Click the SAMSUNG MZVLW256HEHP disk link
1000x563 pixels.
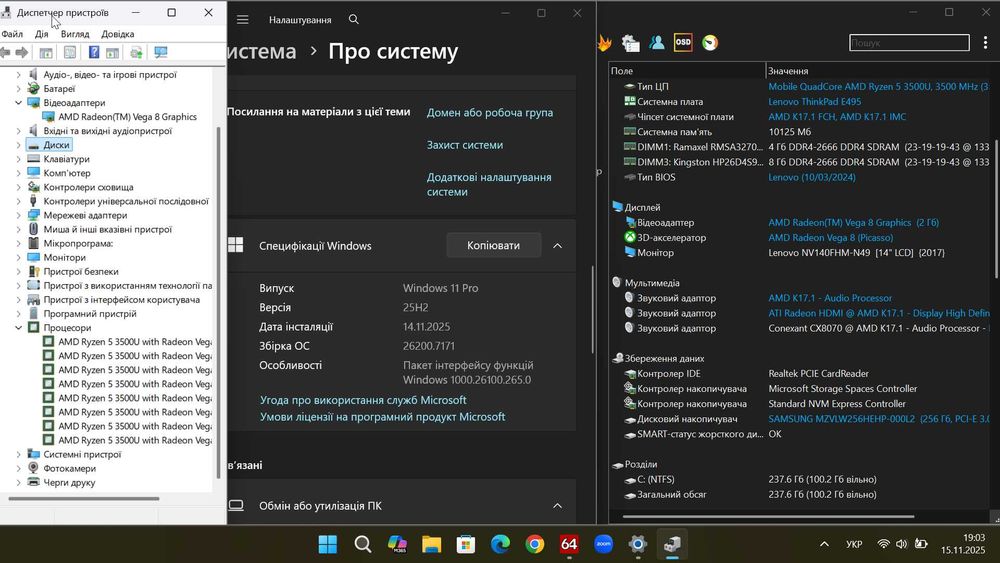click(x=879, y=419)
